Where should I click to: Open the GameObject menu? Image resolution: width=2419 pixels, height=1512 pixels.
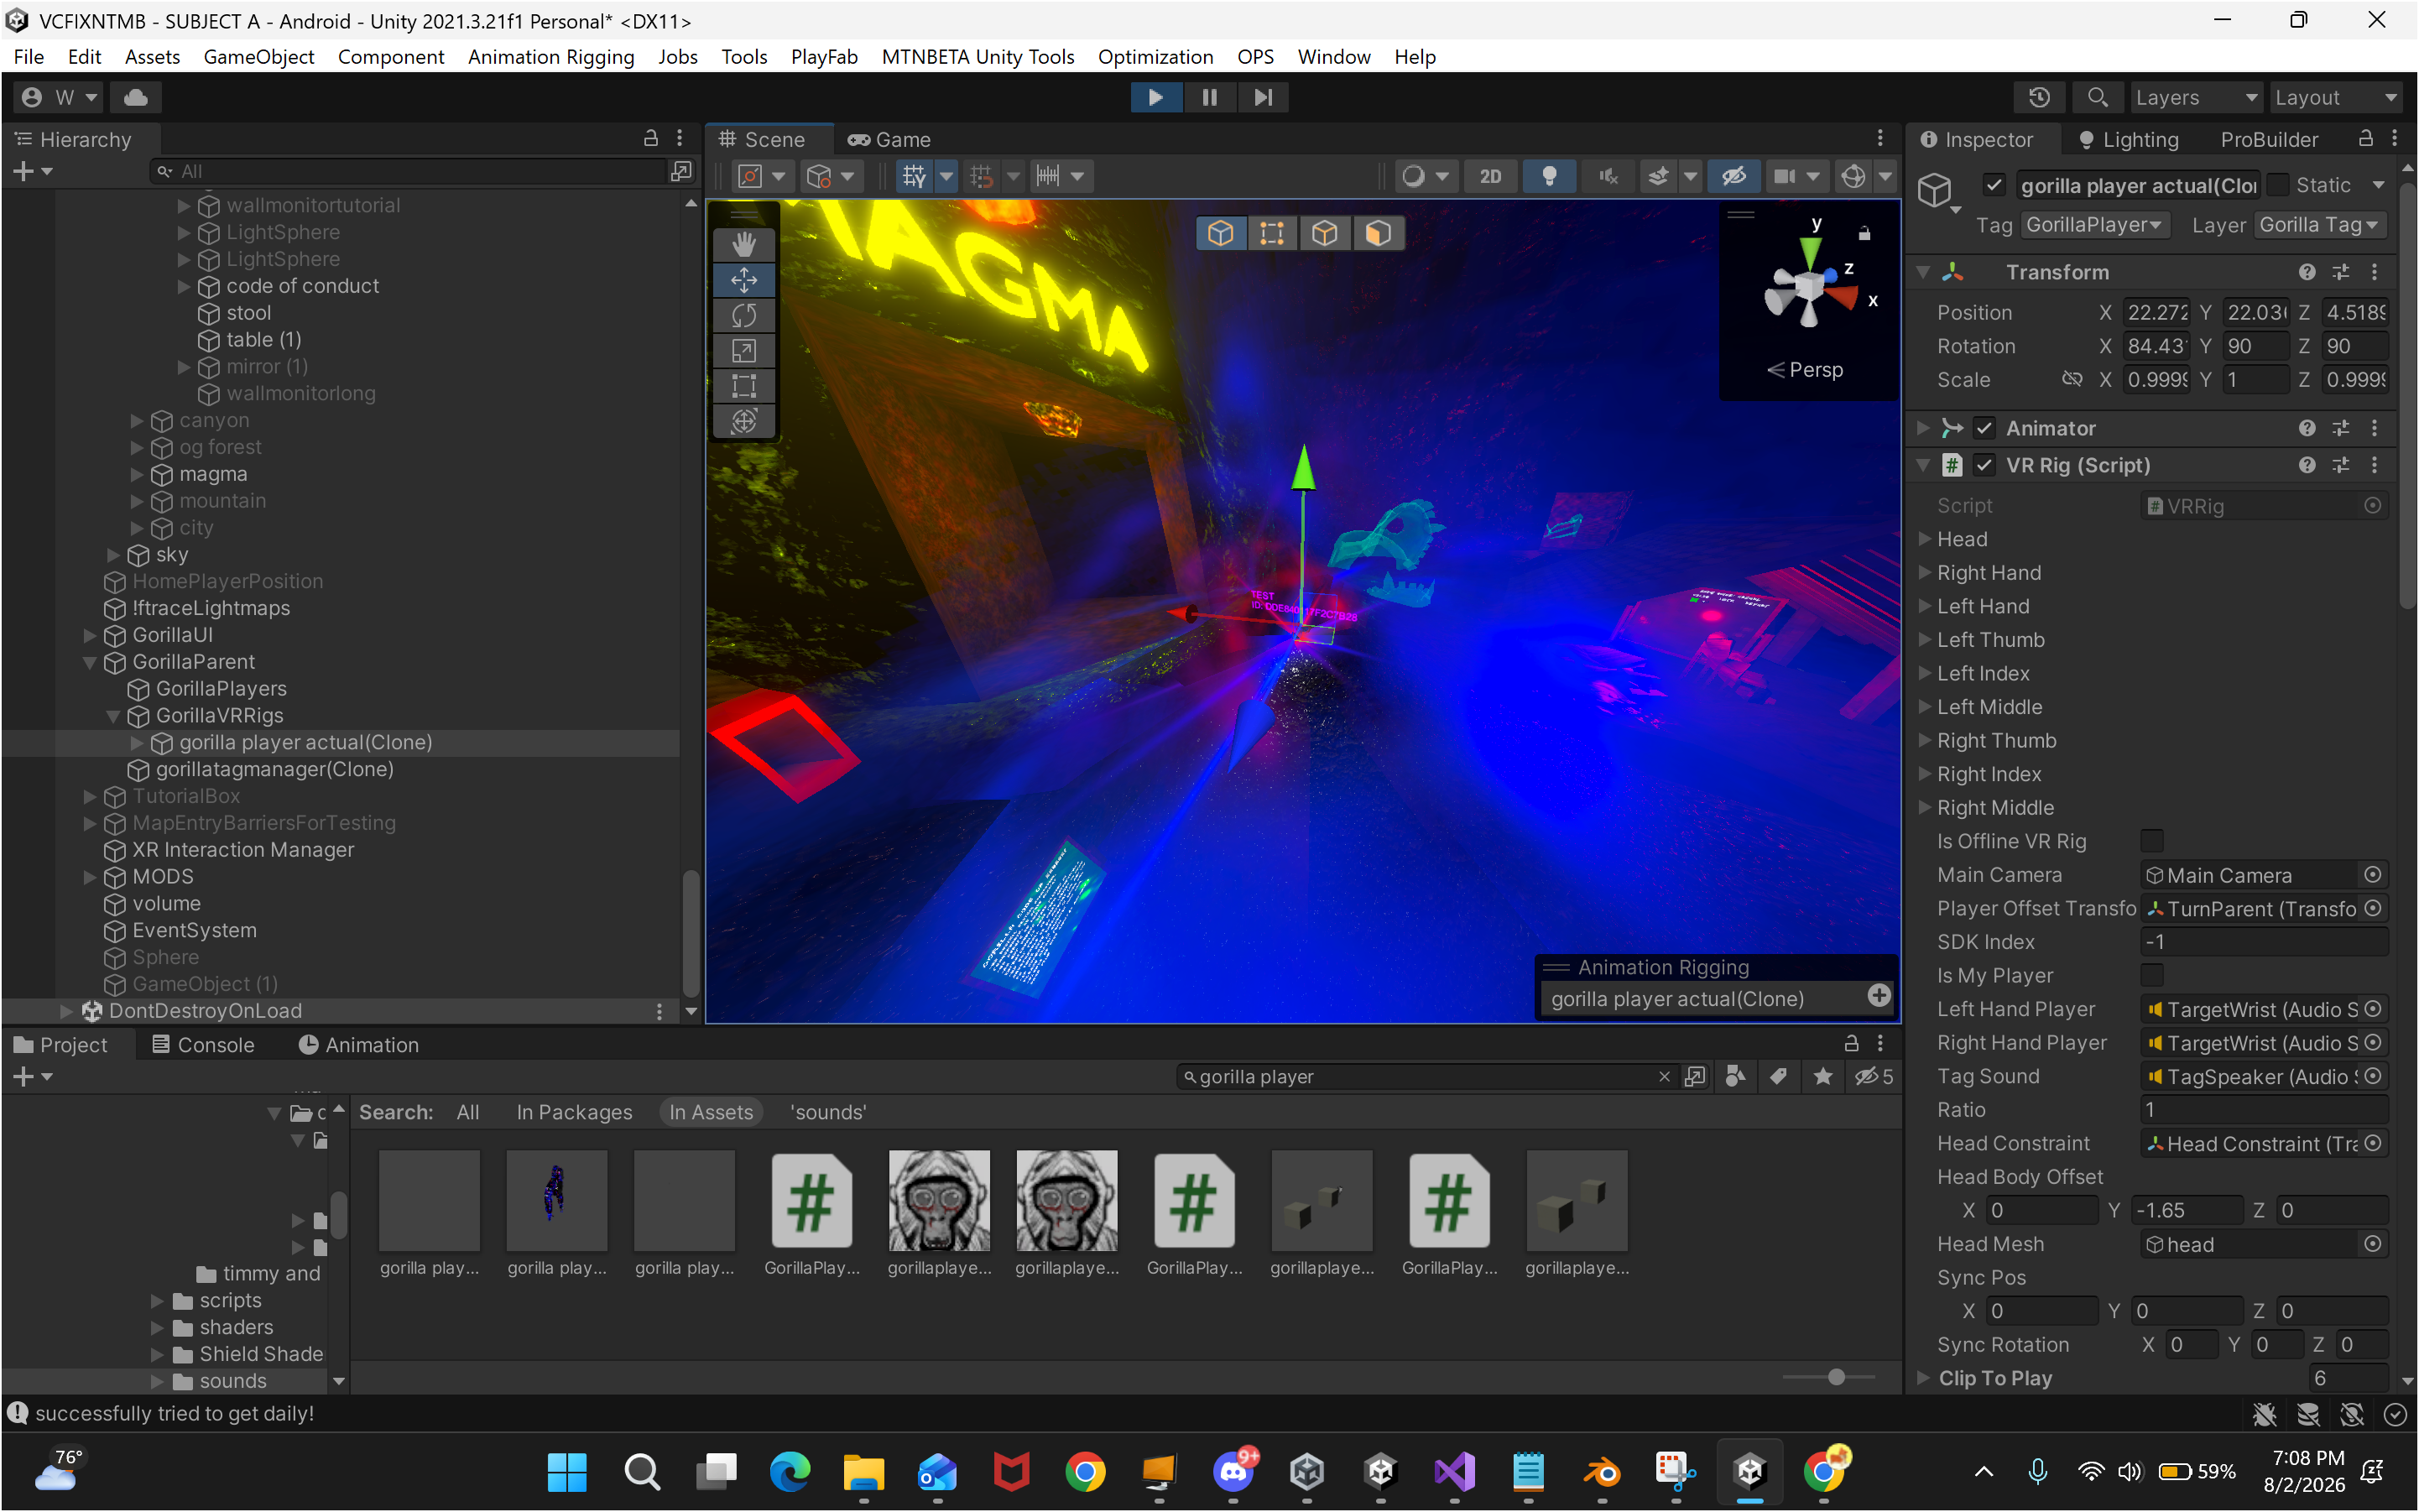(x=259, y=57)
